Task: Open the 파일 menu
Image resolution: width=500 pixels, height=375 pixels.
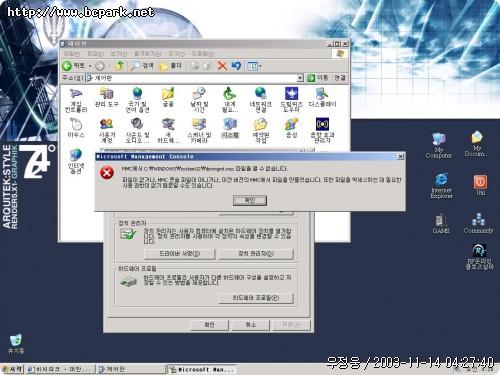Action: click(72, 53)
